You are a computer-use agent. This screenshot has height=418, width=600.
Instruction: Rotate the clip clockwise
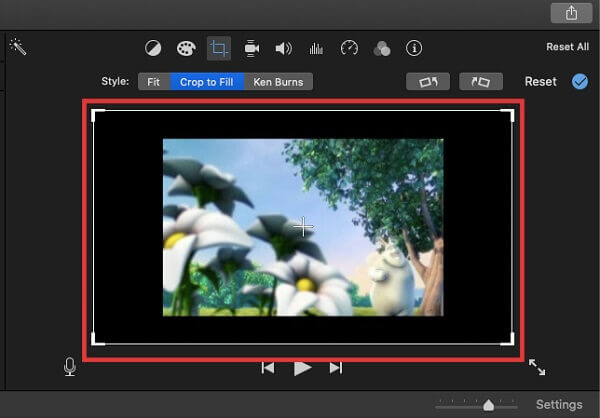(x=481, y=82)
